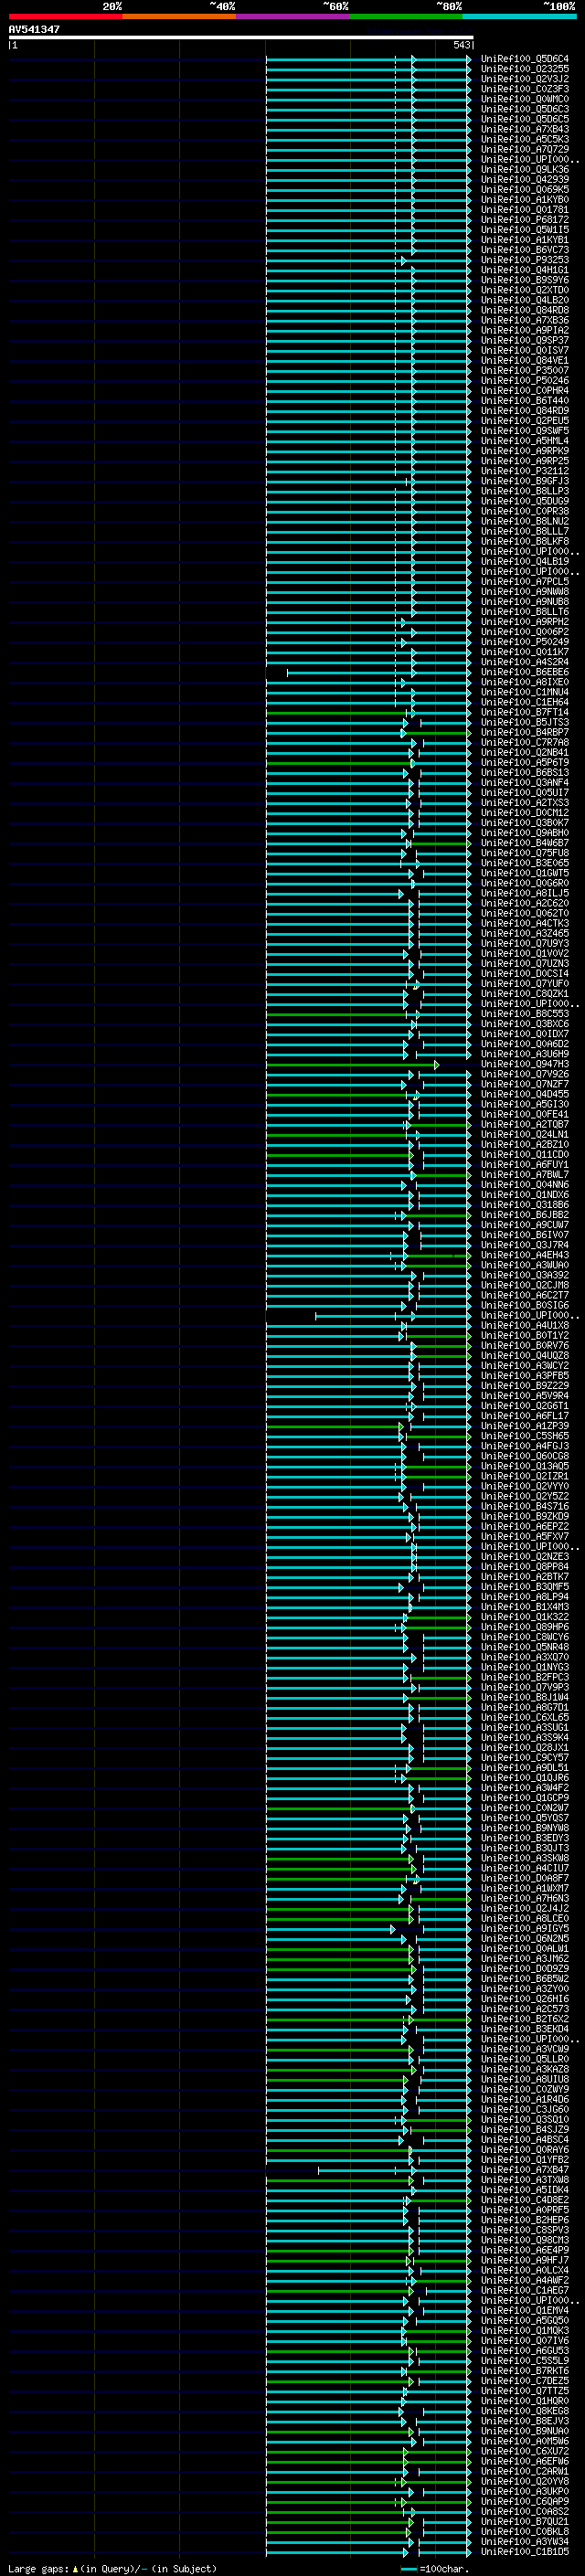This screenshot has height=2576, width=585.
Task: Click the 'Large gaps' legend text
Action: (x=38, y=2568)
